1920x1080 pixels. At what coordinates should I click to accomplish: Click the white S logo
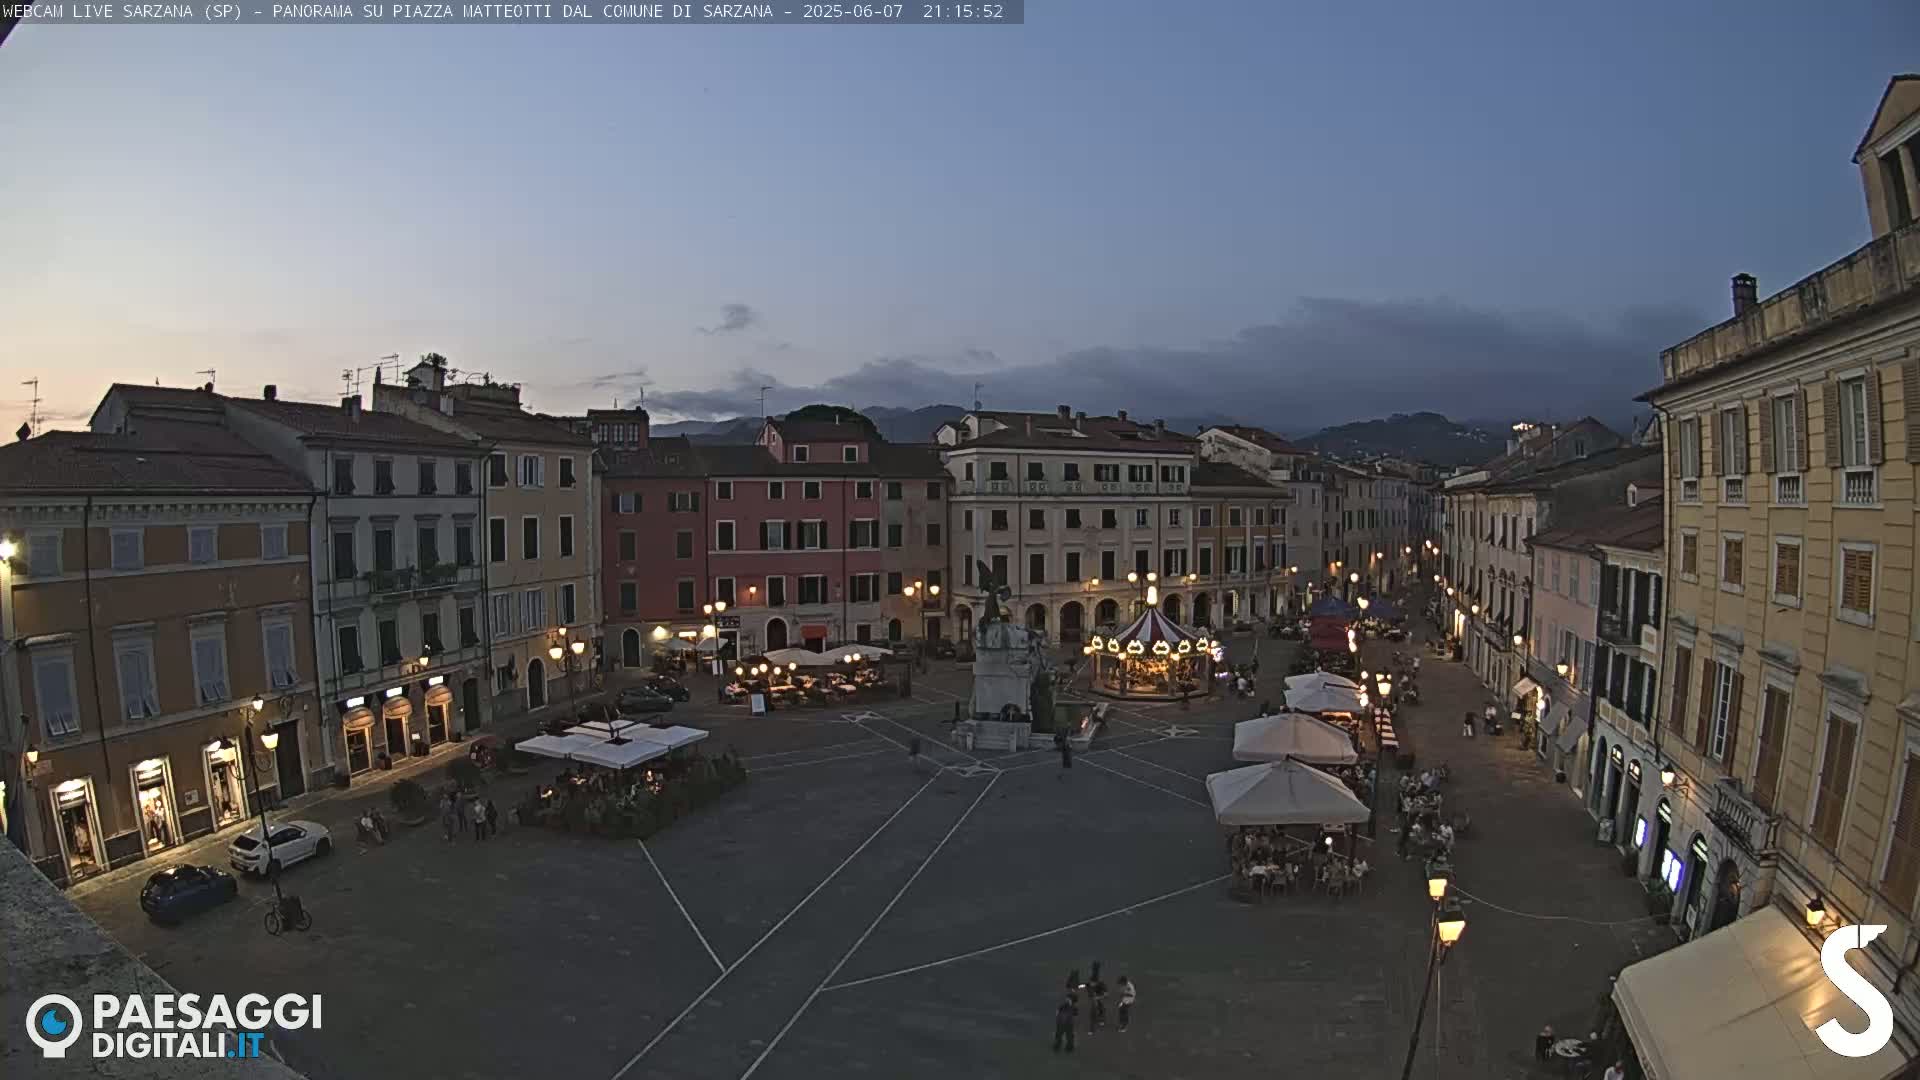point(1855,990)
